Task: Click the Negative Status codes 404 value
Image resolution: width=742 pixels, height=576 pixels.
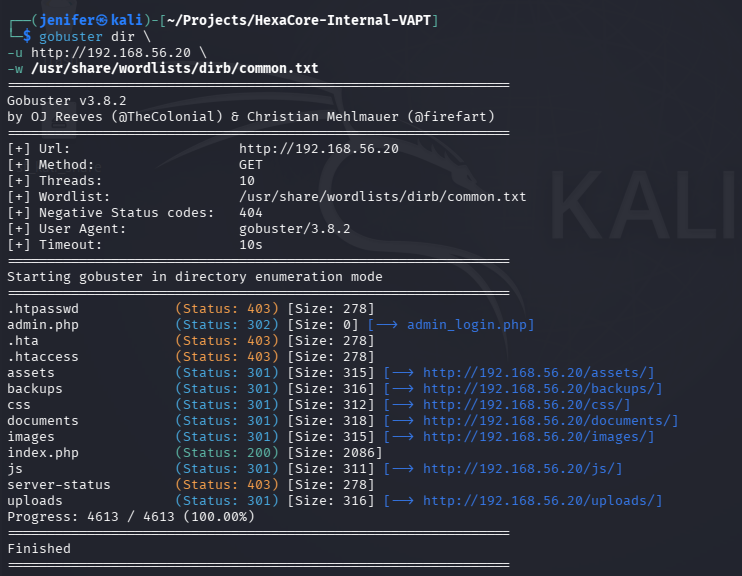Action: (251, 213)
